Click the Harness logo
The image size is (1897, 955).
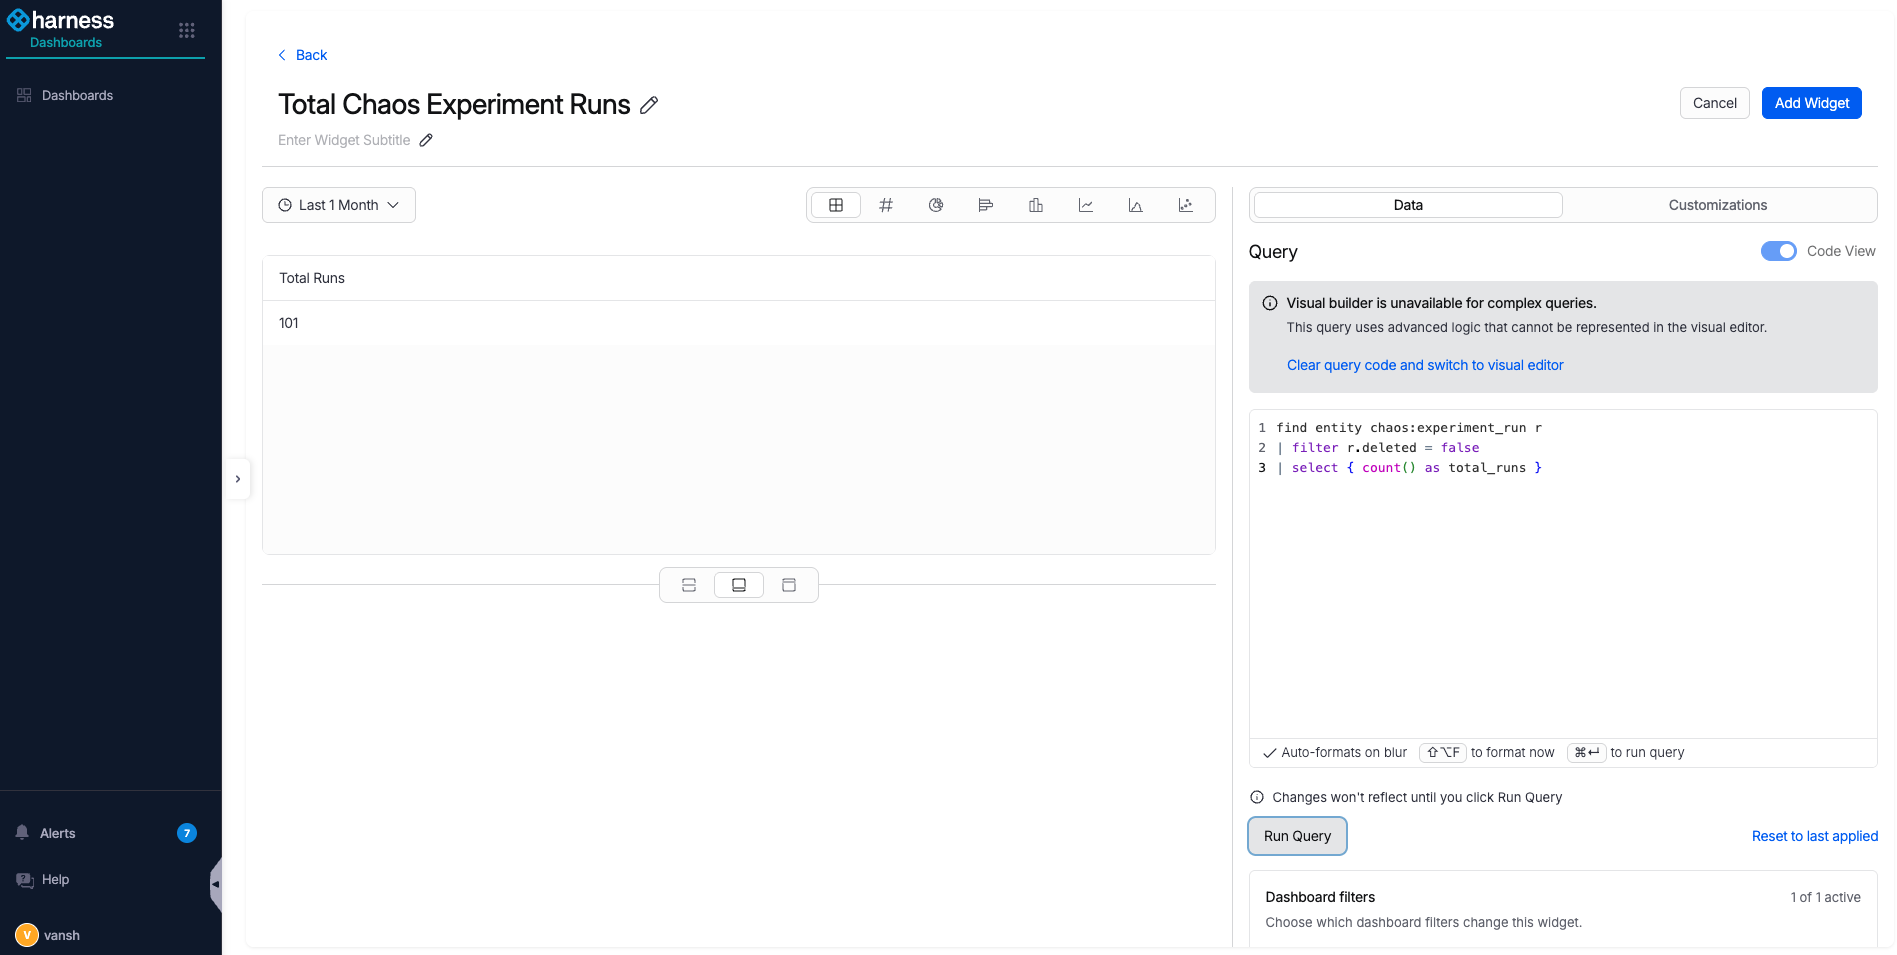tap(61, 20)
